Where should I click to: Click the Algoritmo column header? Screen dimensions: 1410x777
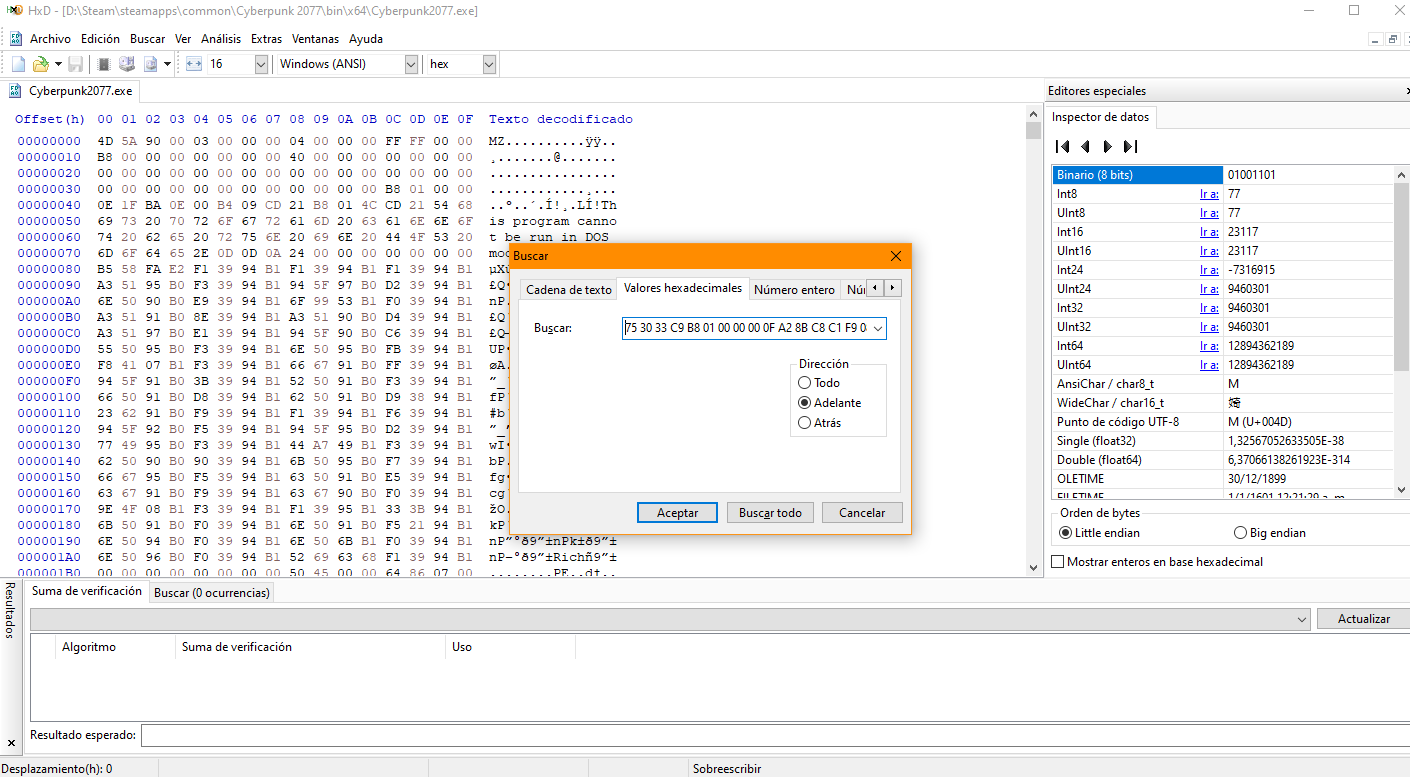pyautogui.click(x=116, y=647)
